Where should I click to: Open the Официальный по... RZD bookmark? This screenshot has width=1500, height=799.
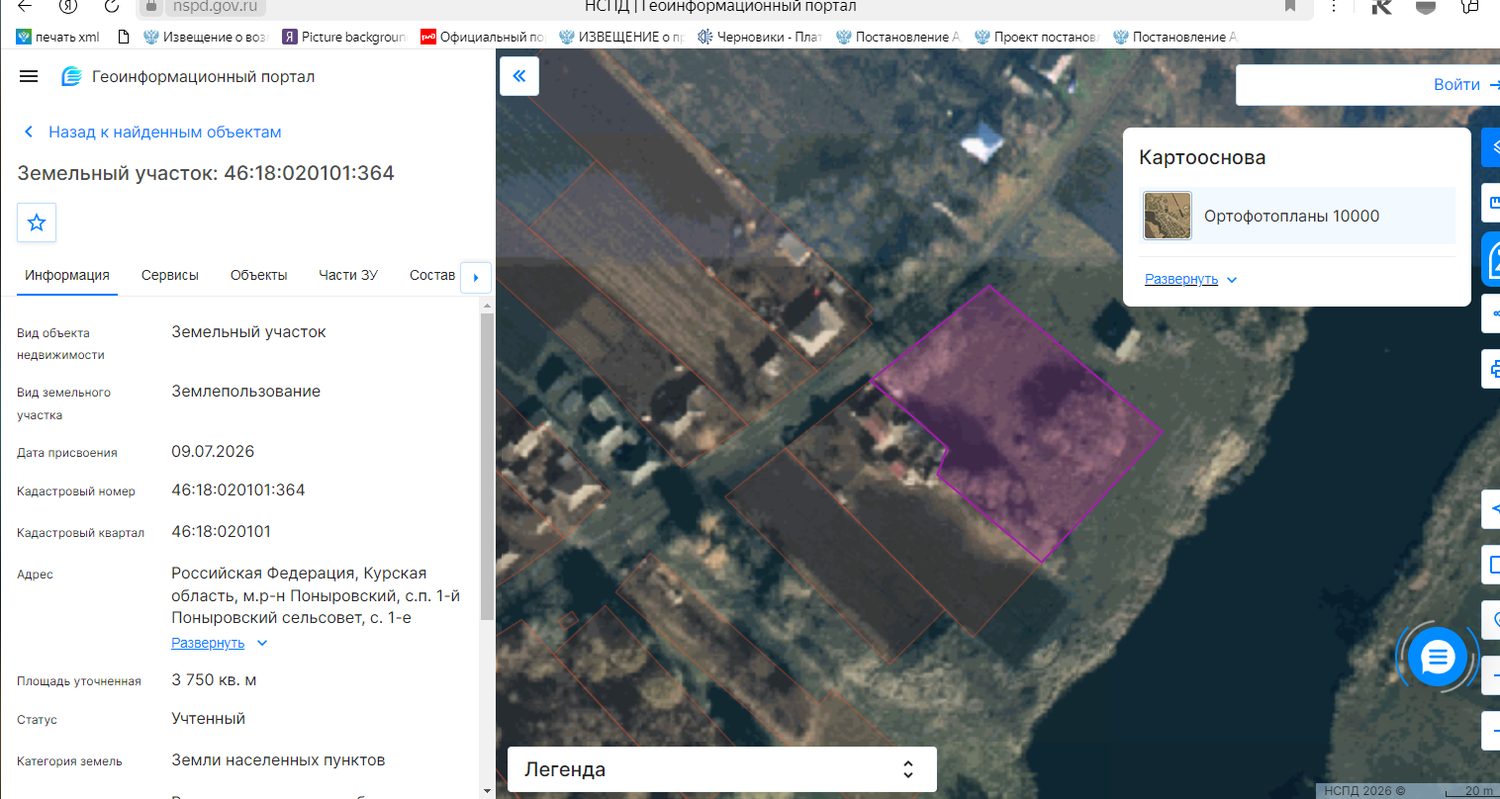pos(483,37)
